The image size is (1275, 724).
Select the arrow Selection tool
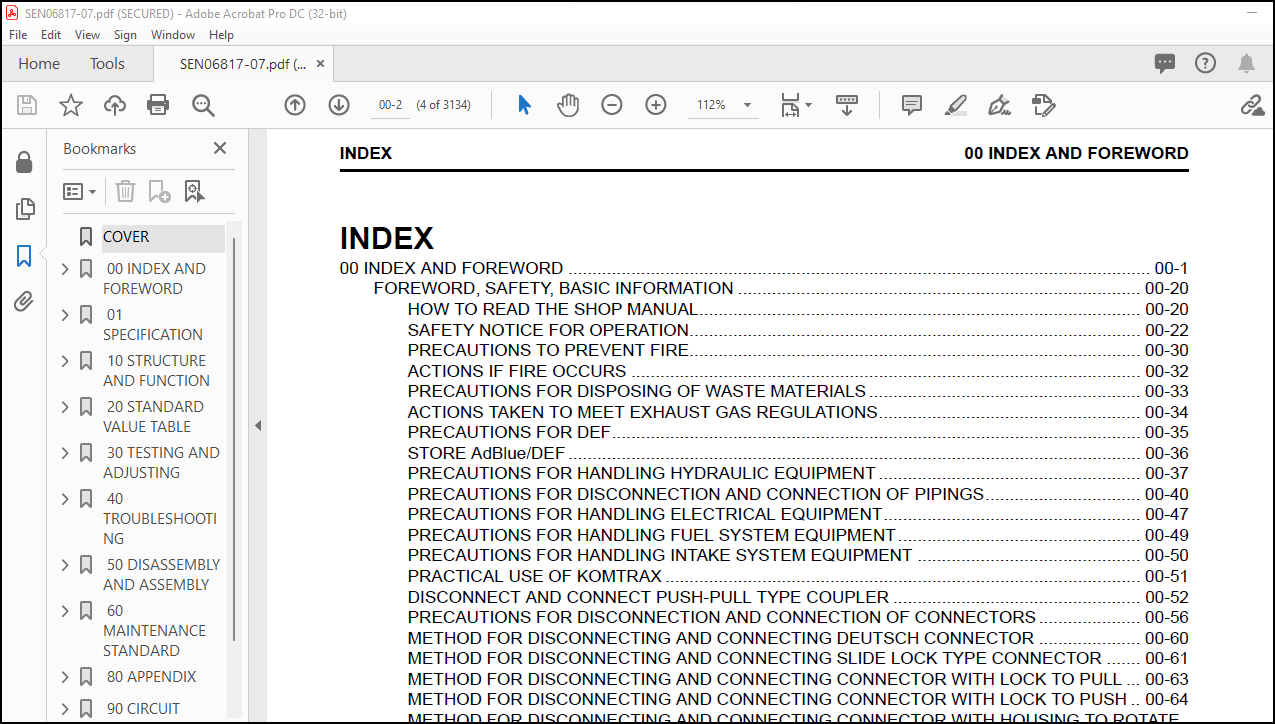click(524, 105)
